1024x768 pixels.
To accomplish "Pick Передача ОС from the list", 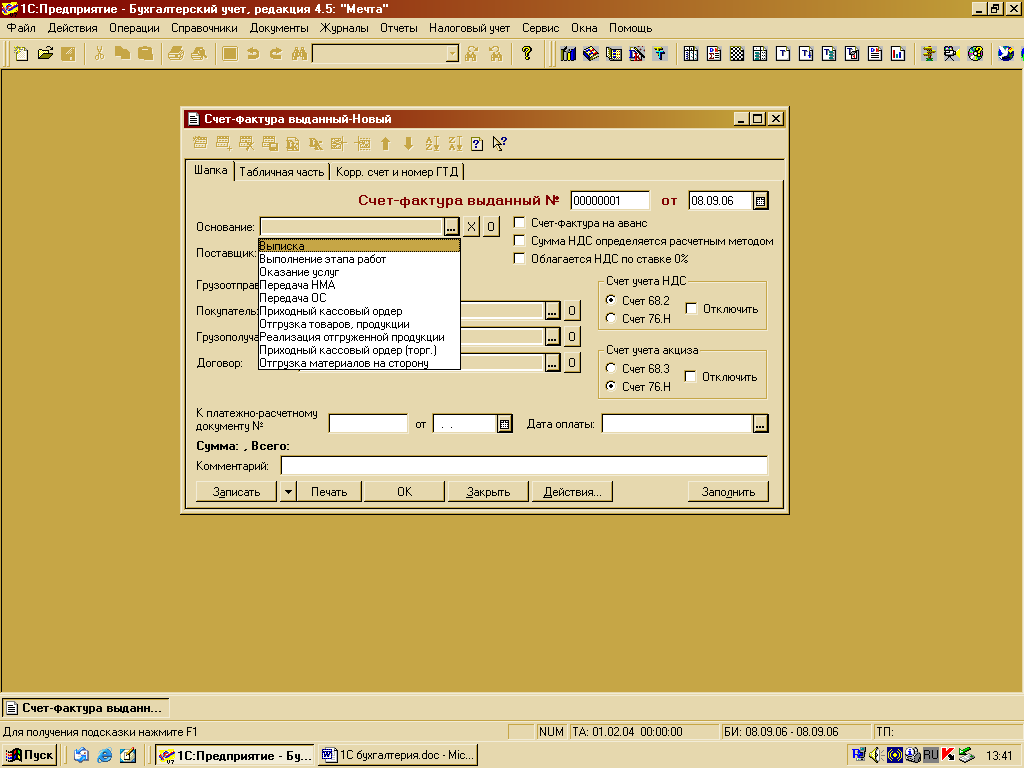I will [359, 298].
